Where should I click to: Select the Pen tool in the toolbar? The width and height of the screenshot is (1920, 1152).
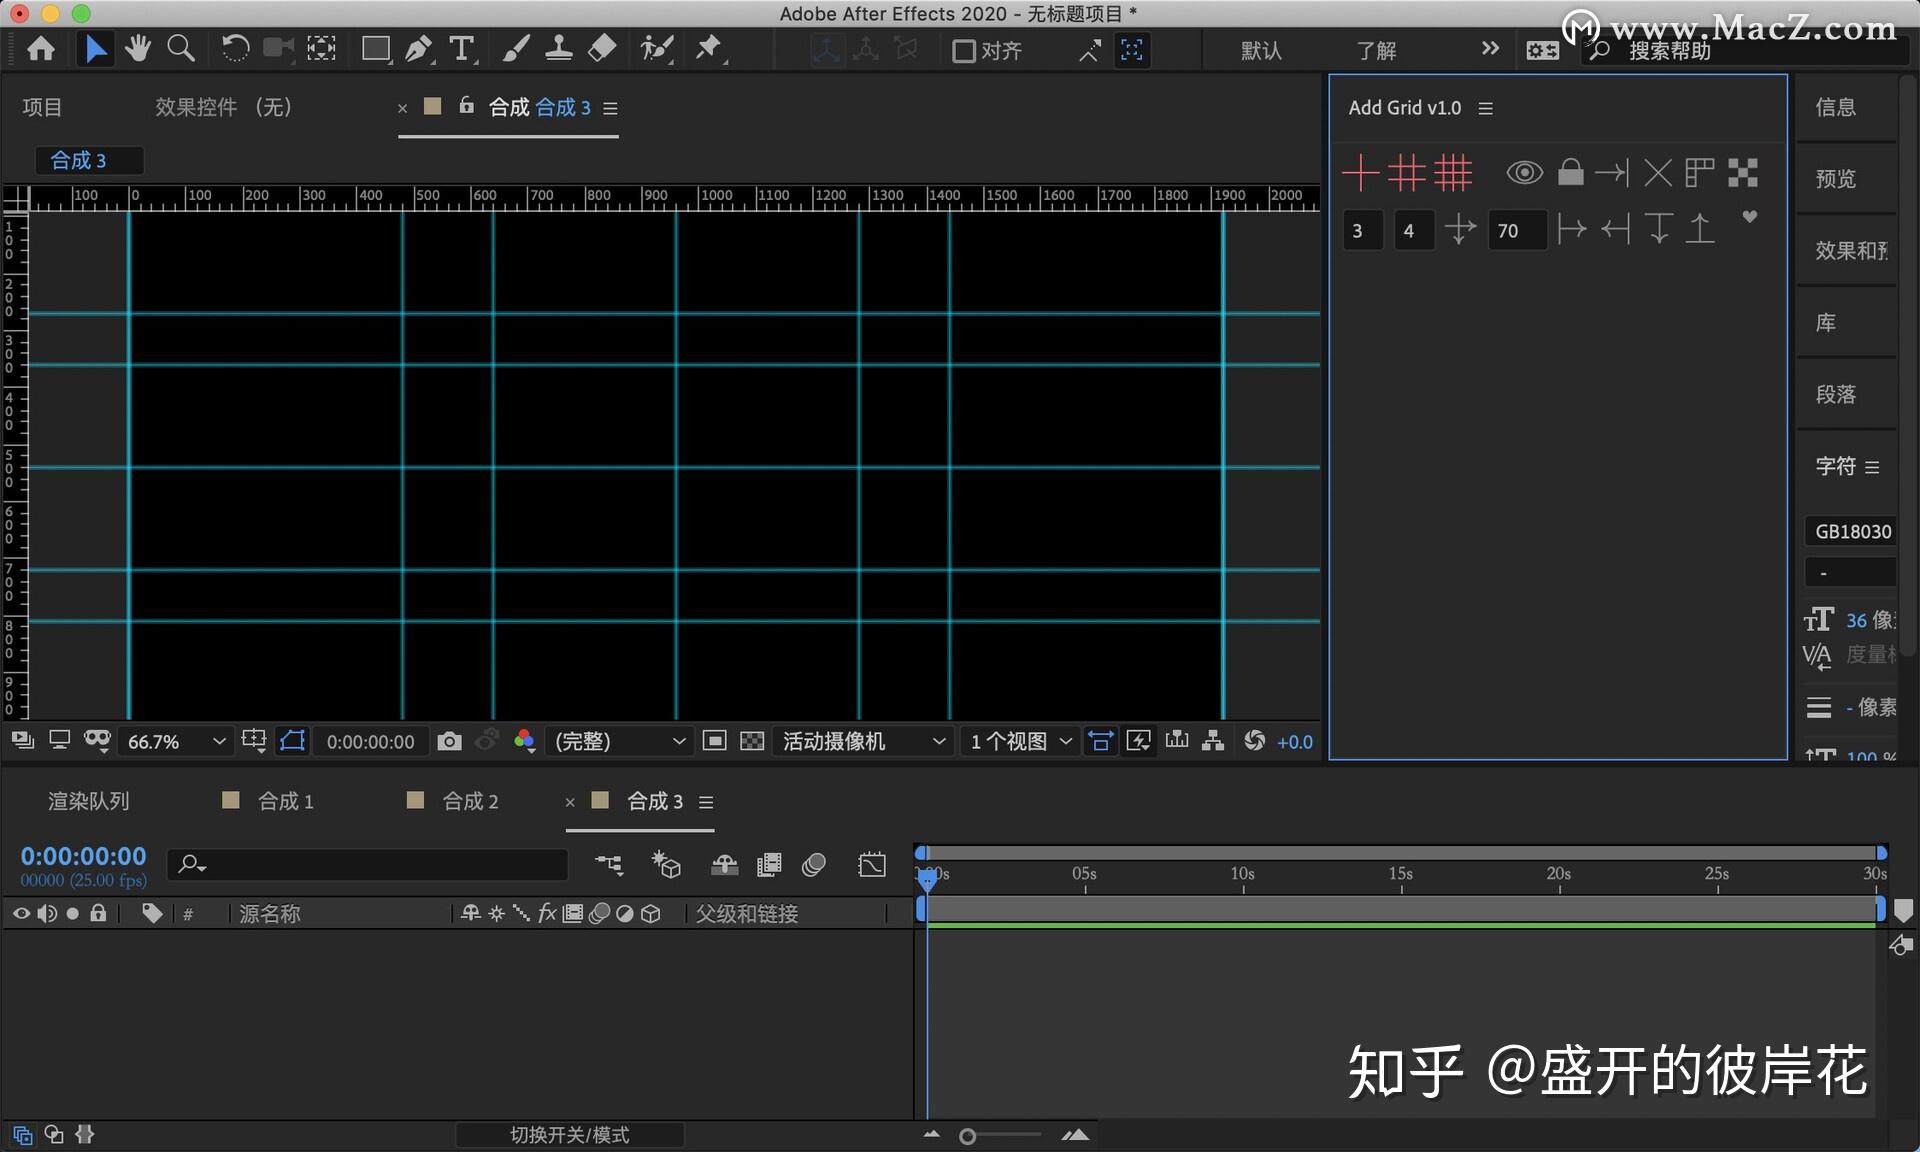point(419,48)
